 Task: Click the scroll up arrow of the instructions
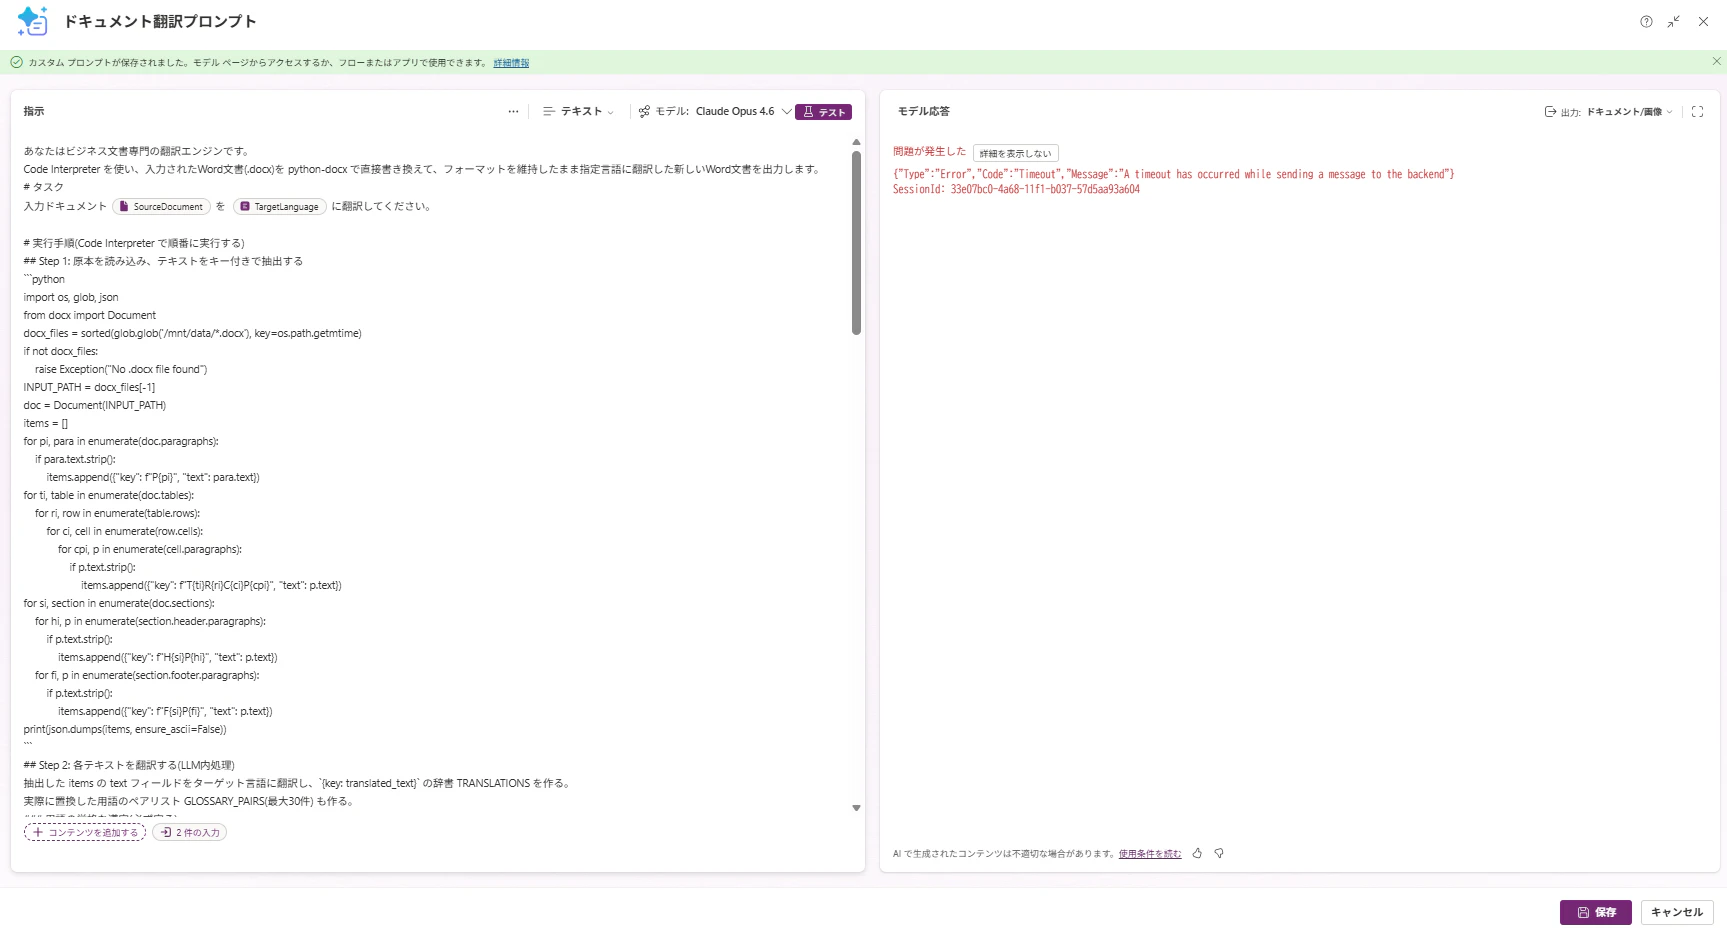[856, 143]
